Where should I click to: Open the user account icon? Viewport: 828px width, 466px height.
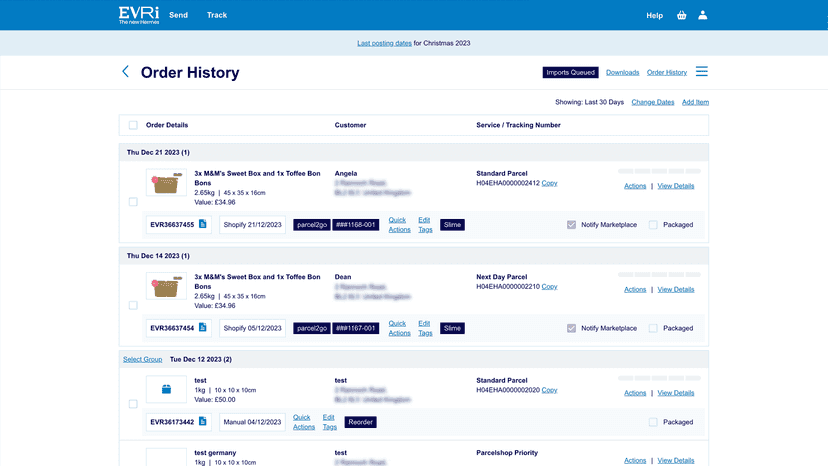click(x=702, y=15)
